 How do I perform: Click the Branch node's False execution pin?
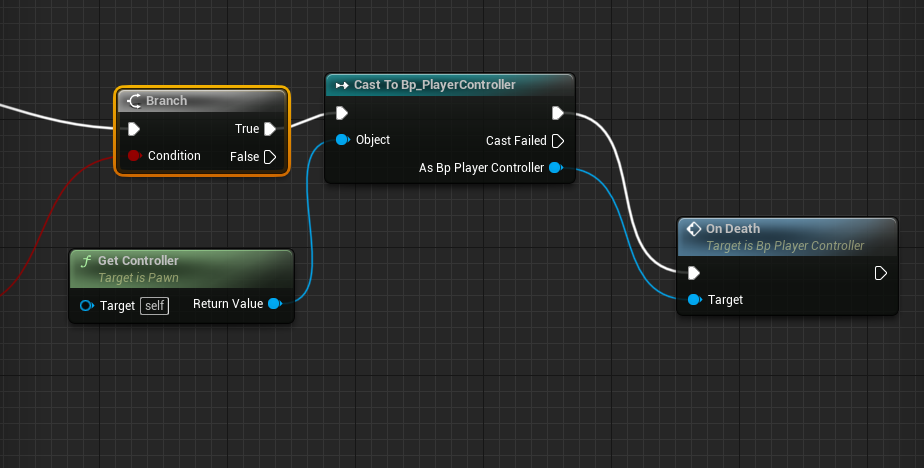pos(270,156)
